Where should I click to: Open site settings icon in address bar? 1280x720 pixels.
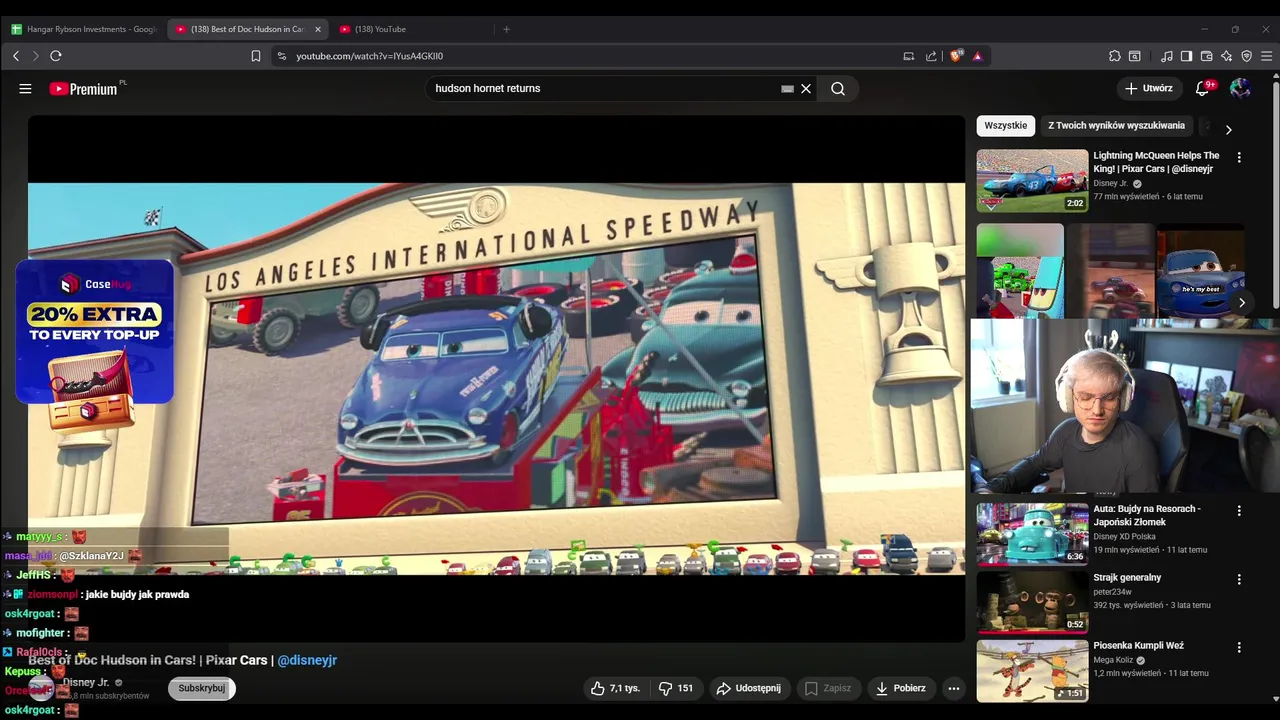click(x=282, y=56)
